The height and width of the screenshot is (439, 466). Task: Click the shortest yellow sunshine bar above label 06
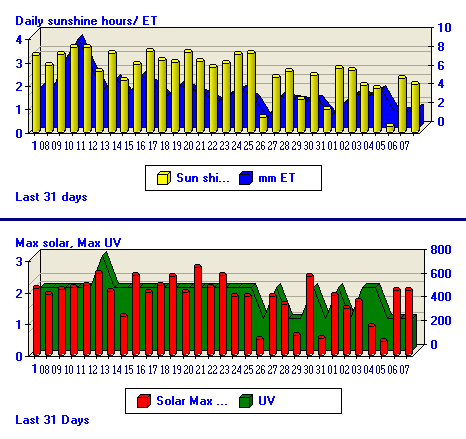coord(390,128)
